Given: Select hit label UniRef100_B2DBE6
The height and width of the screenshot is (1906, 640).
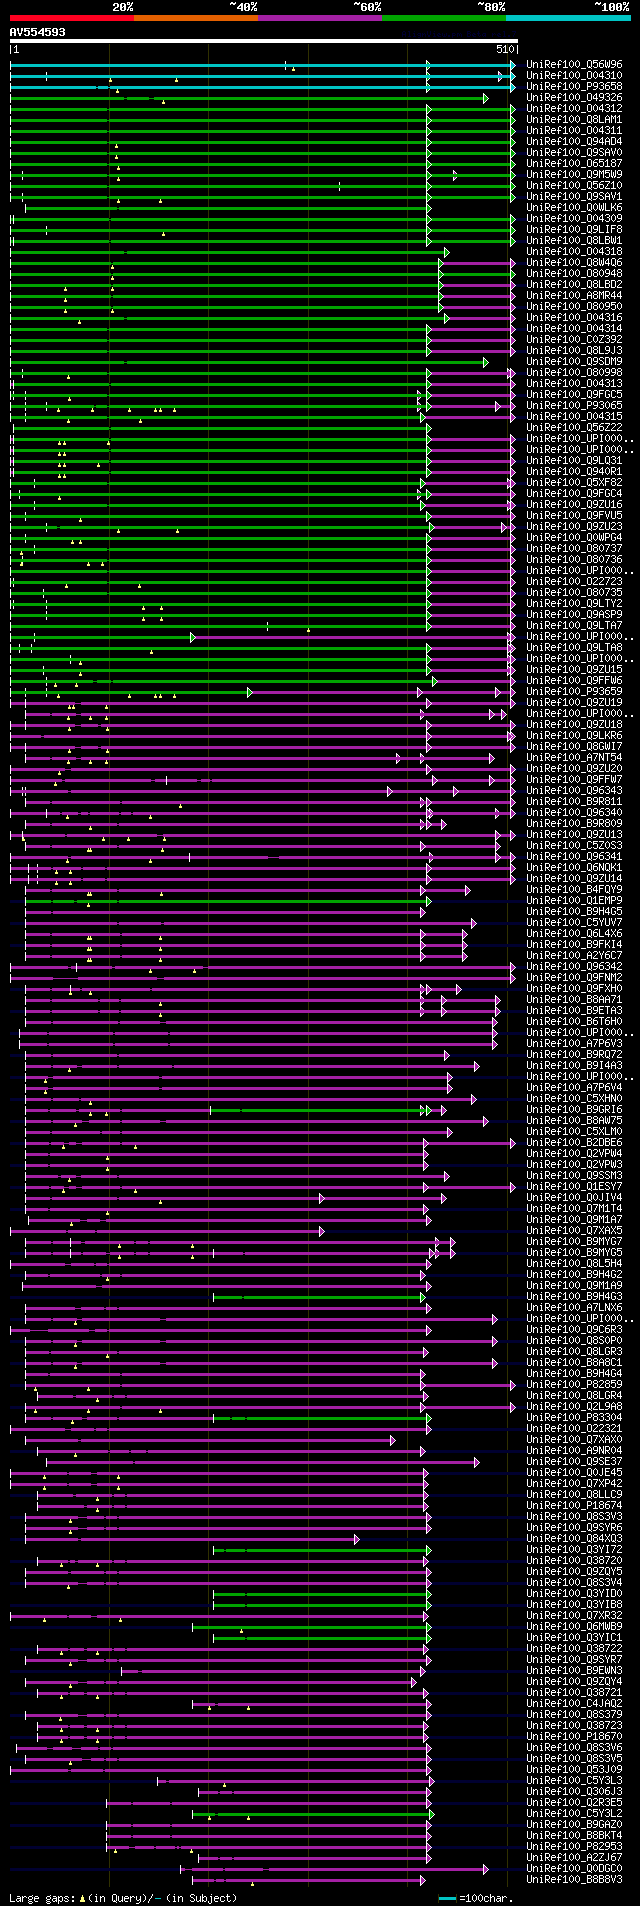Looking at the screenshot, I should [574, 1142].
